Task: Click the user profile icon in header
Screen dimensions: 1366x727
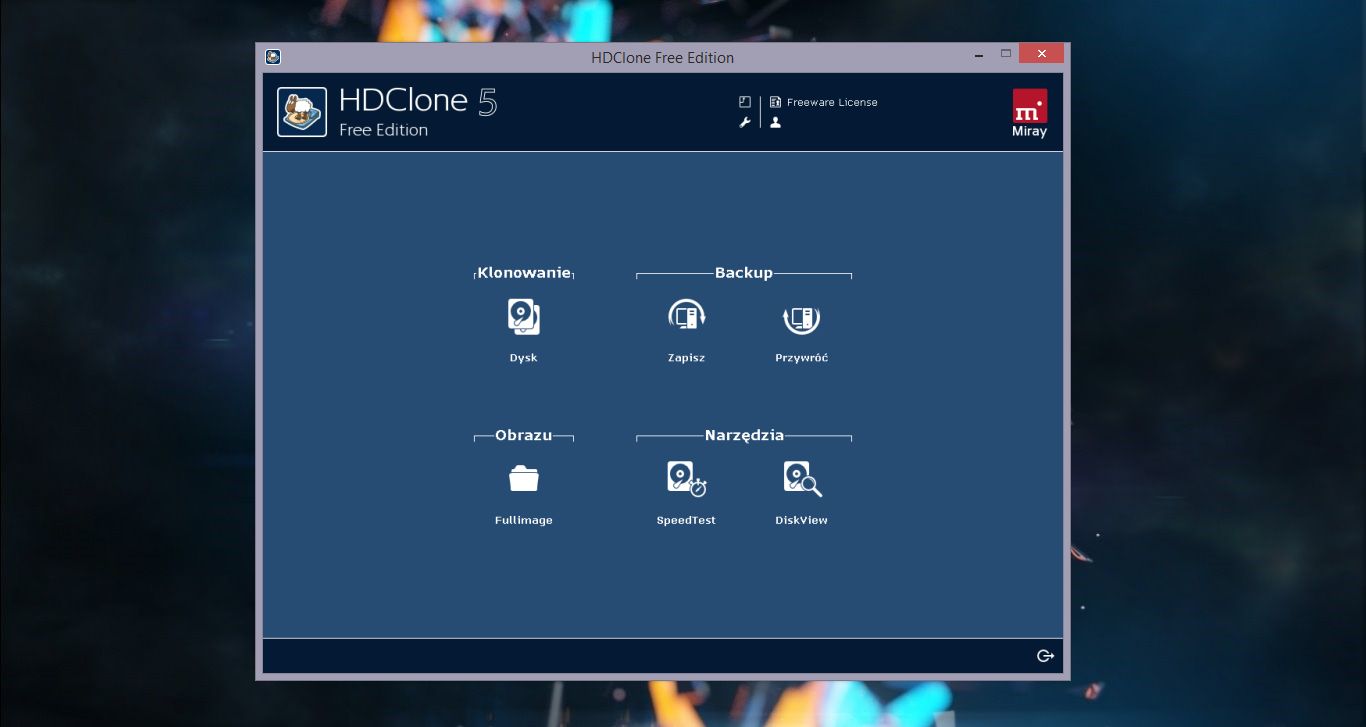Action: coord(775,122)
